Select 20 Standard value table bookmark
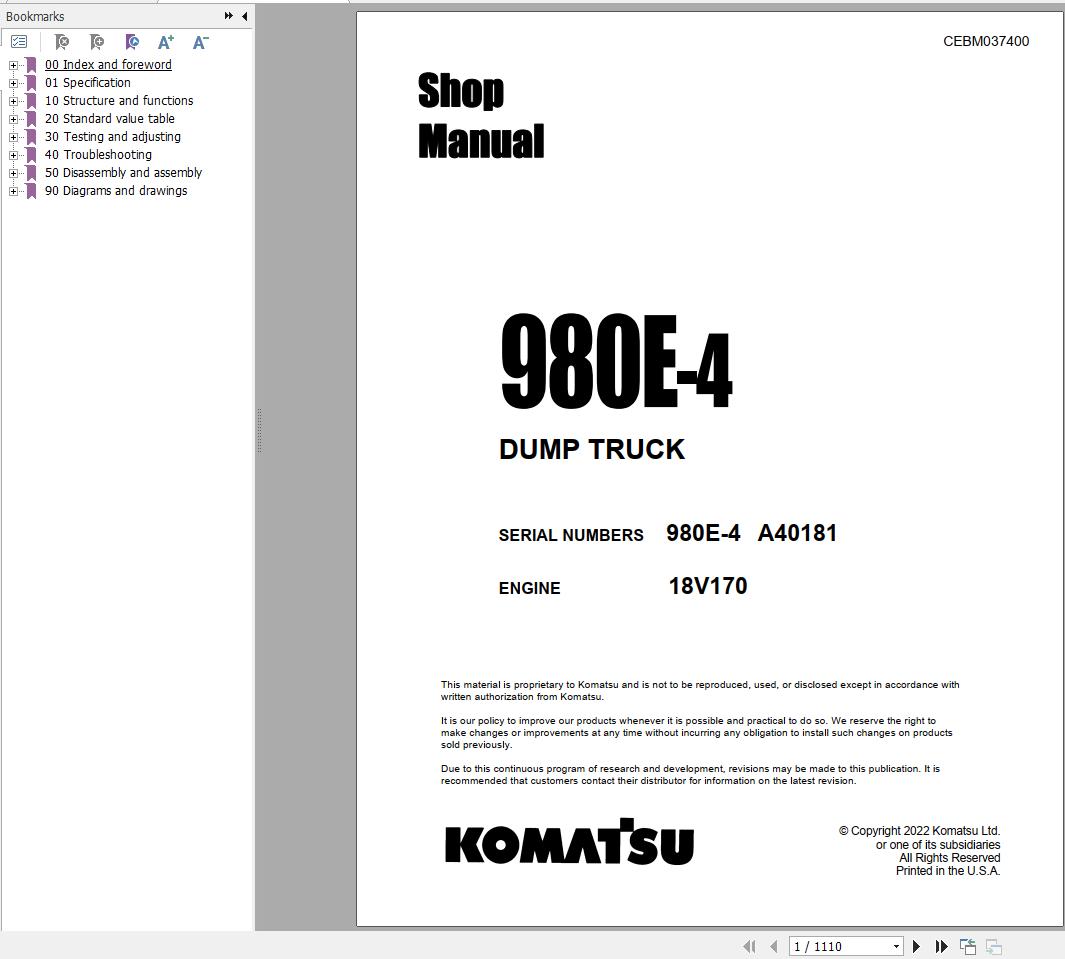The width and height of the screenshot is (1065, 959). [109, 118]
